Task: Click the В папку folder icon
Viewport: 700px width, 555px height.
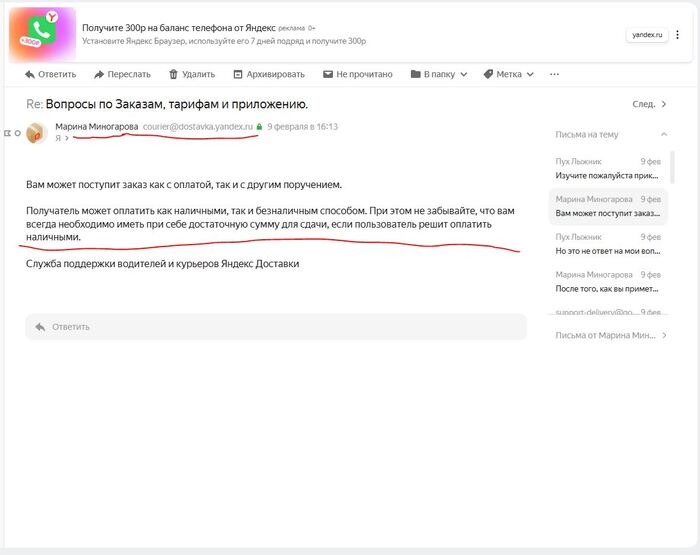Action: (416, 74)
